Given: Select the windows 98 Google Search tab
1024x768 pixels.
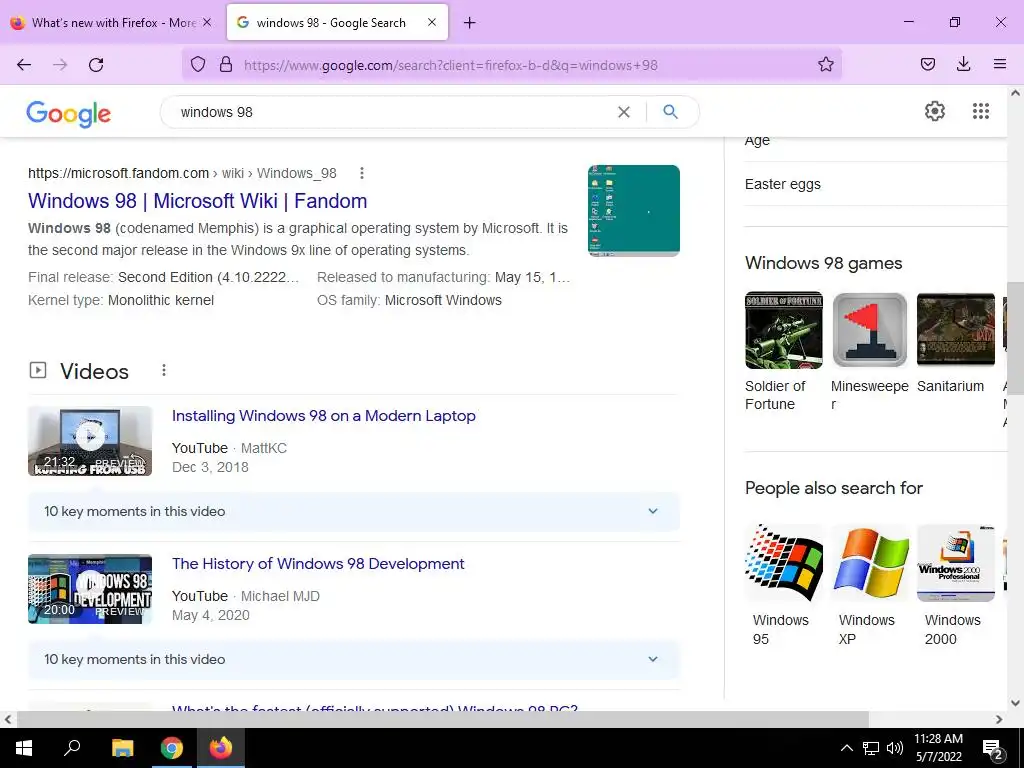Looking at the screenshot, I should coord(337,22).
